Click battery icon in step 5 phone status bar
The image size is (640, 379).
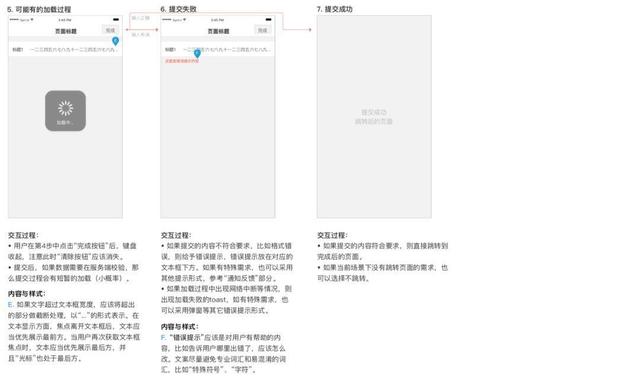(x=116, y=20)
